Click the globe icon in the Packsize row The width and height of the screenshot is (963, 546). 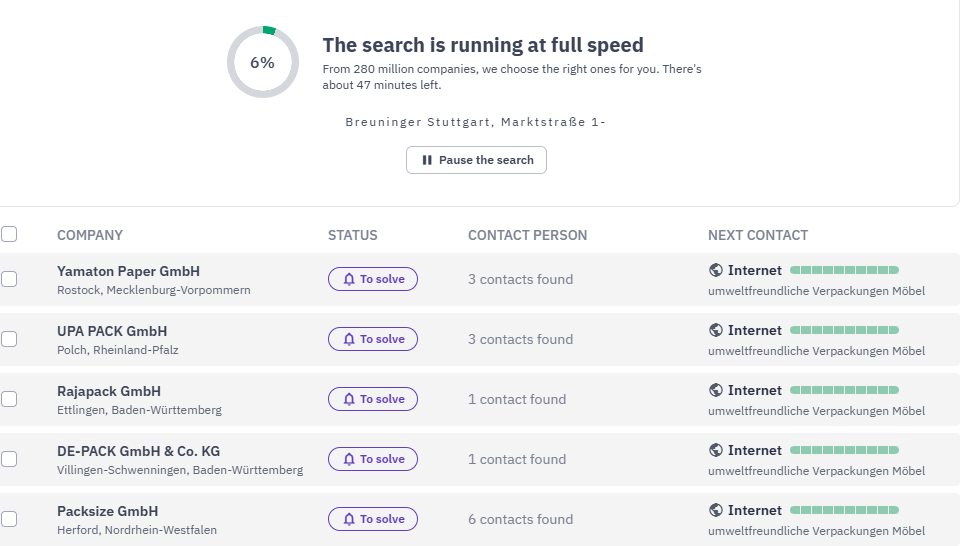click(715, 510)
